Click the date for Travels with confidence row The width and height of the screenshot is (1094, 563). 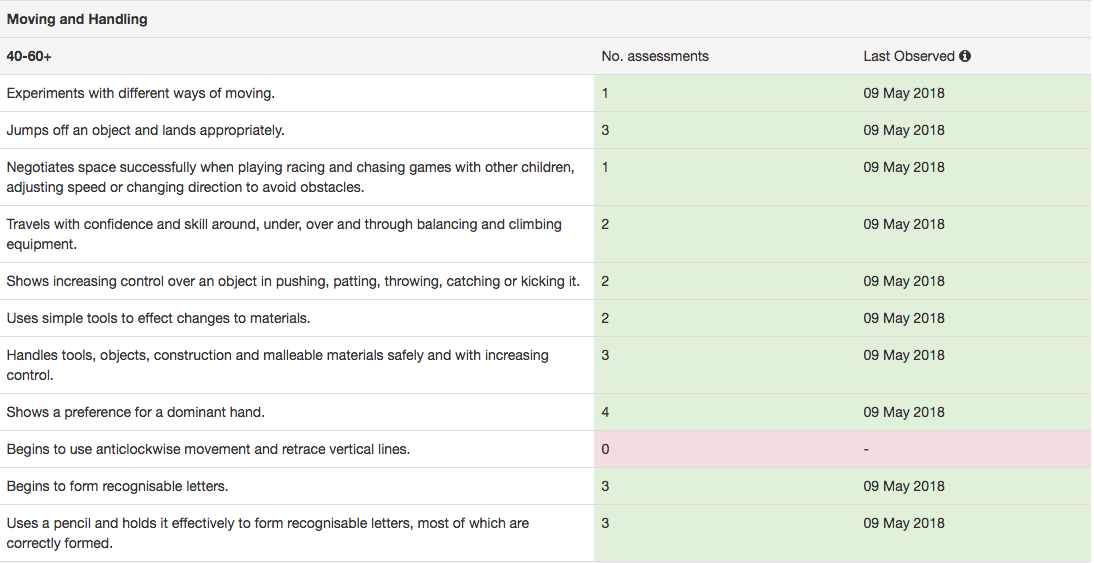[x=904, y=225]
